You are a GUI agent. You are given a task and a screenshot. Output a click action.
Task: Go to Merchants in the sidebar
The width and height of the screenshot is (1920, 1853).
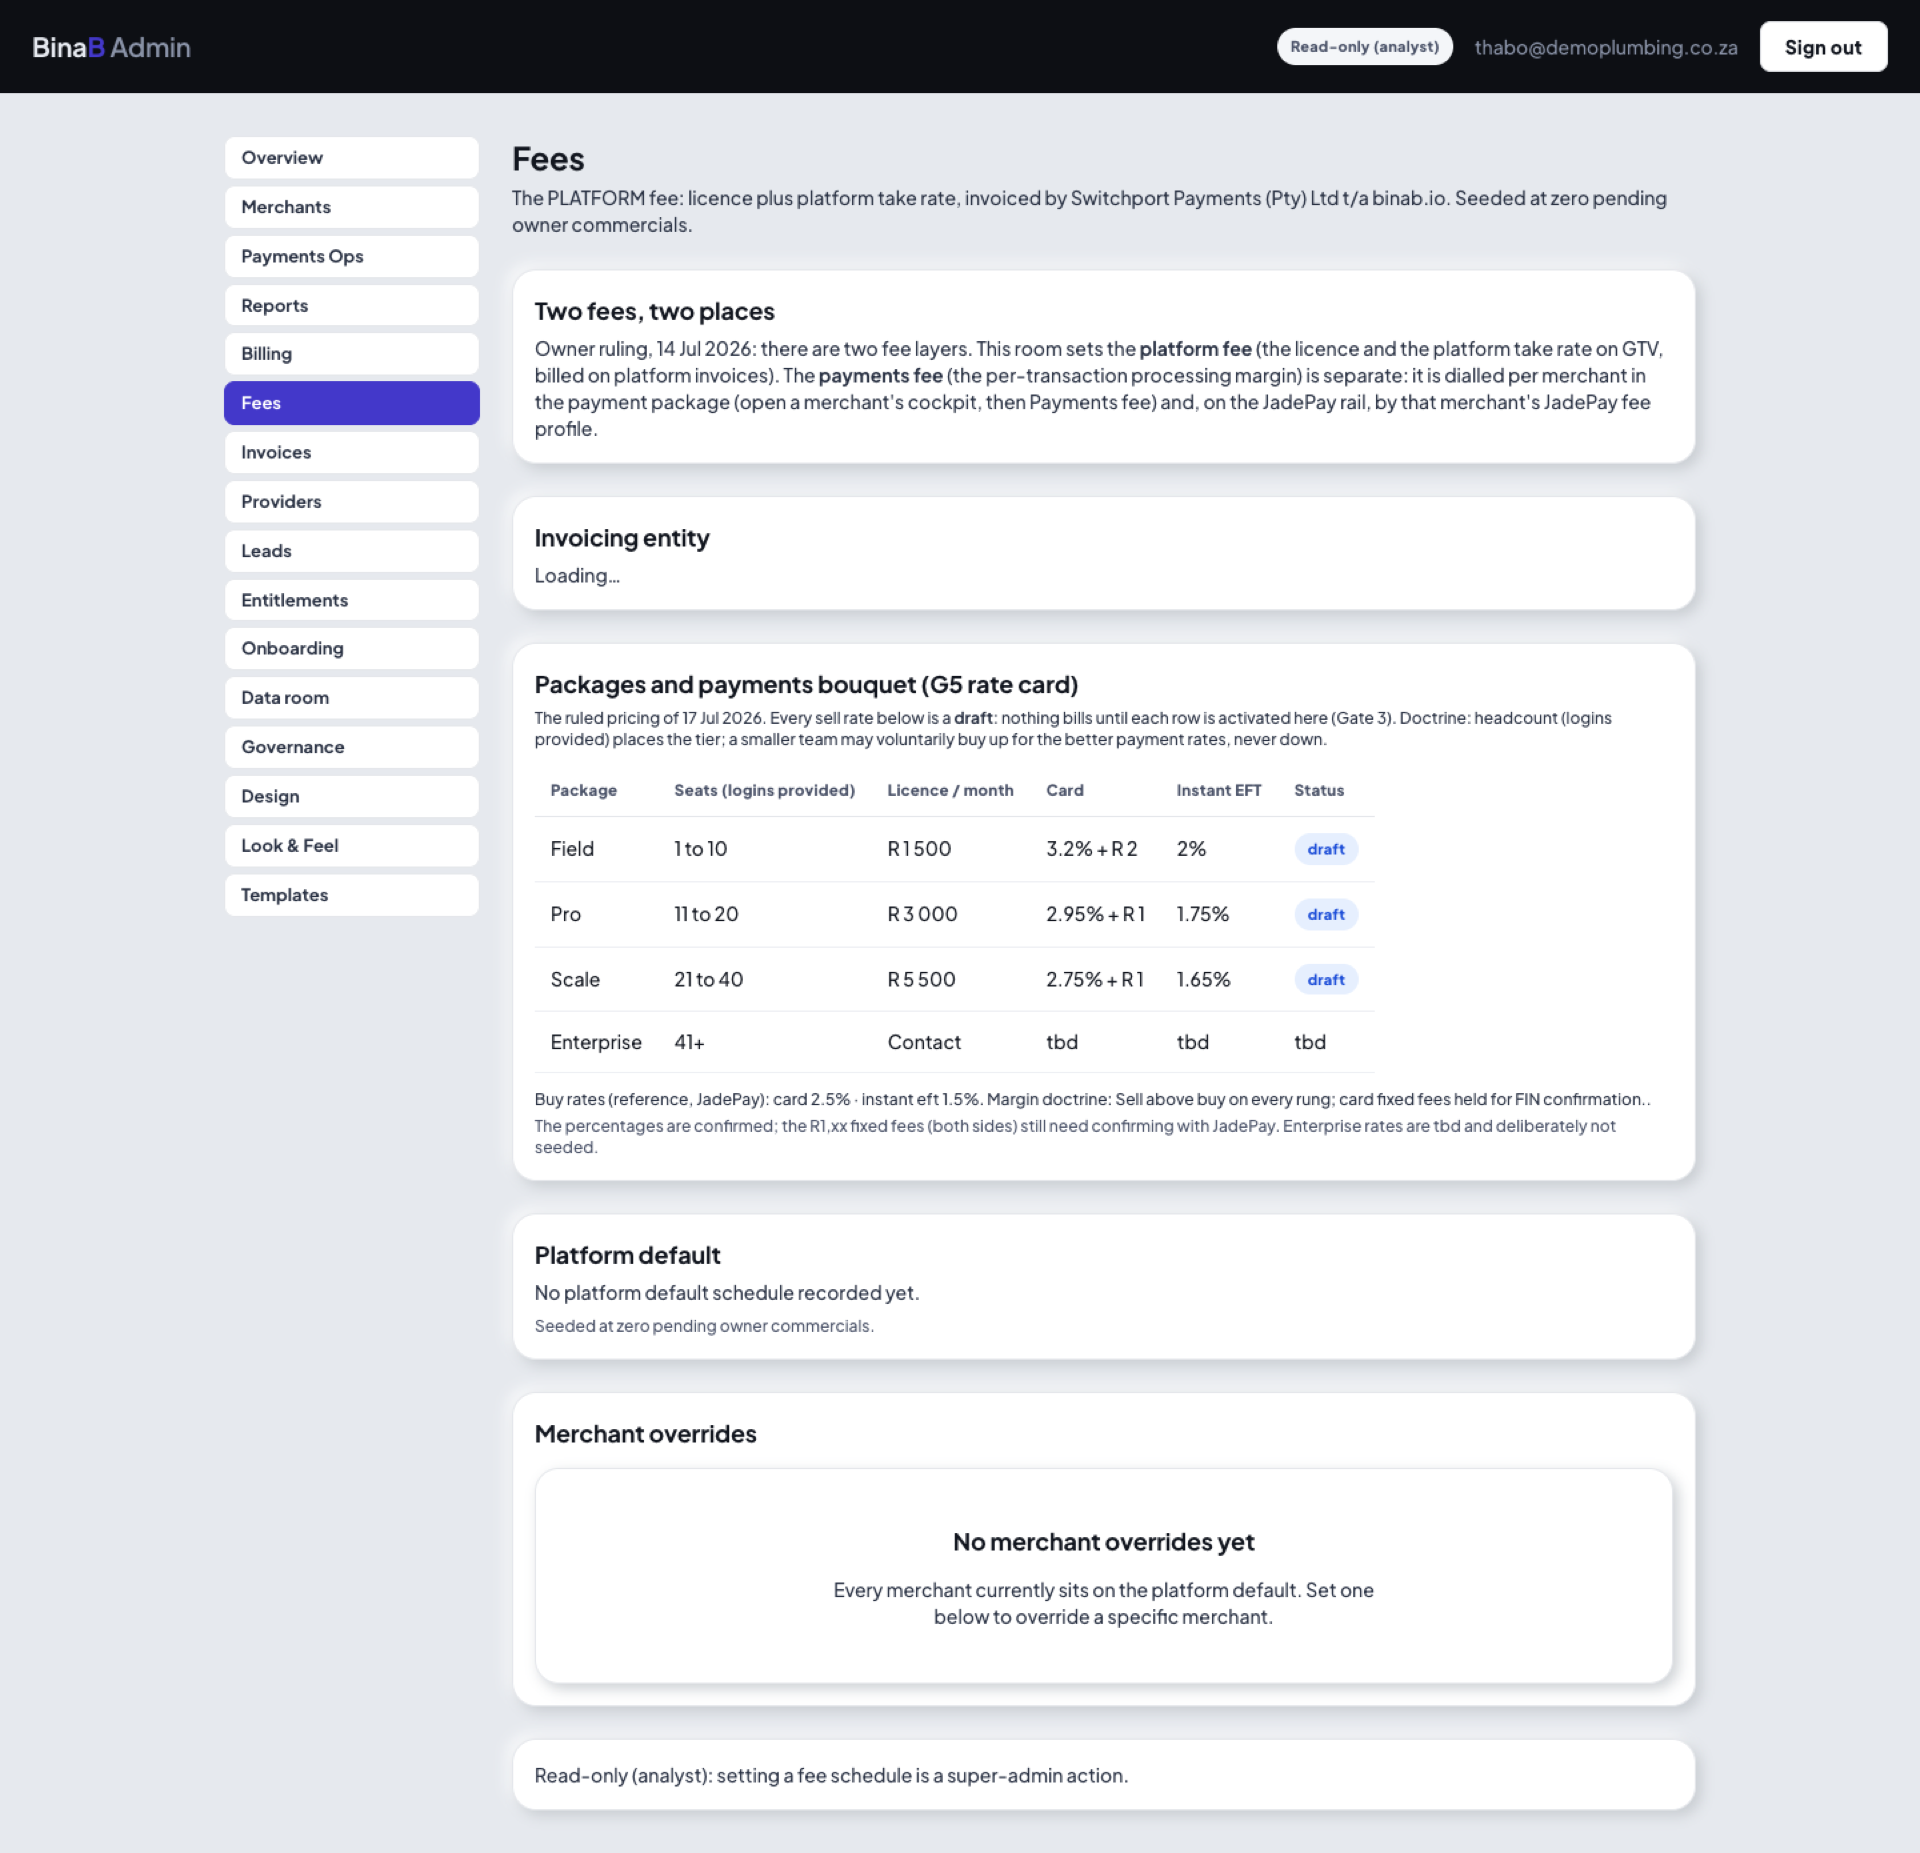pos(351,207)
